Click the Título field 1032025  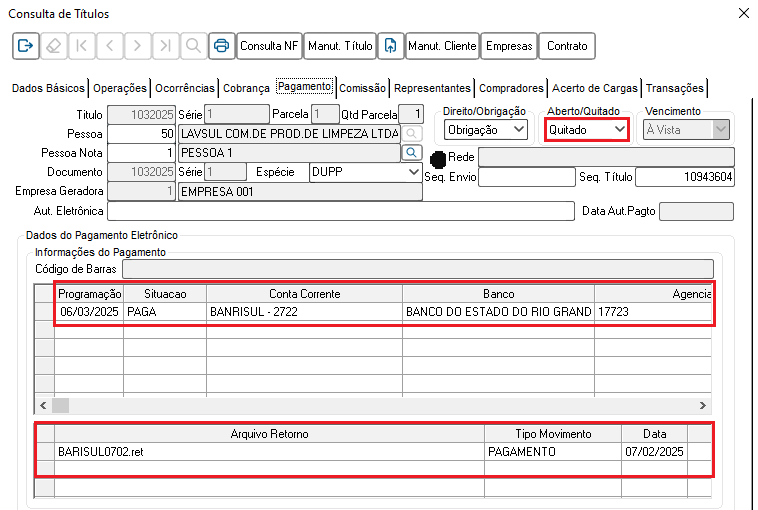(x=141, y=115)
